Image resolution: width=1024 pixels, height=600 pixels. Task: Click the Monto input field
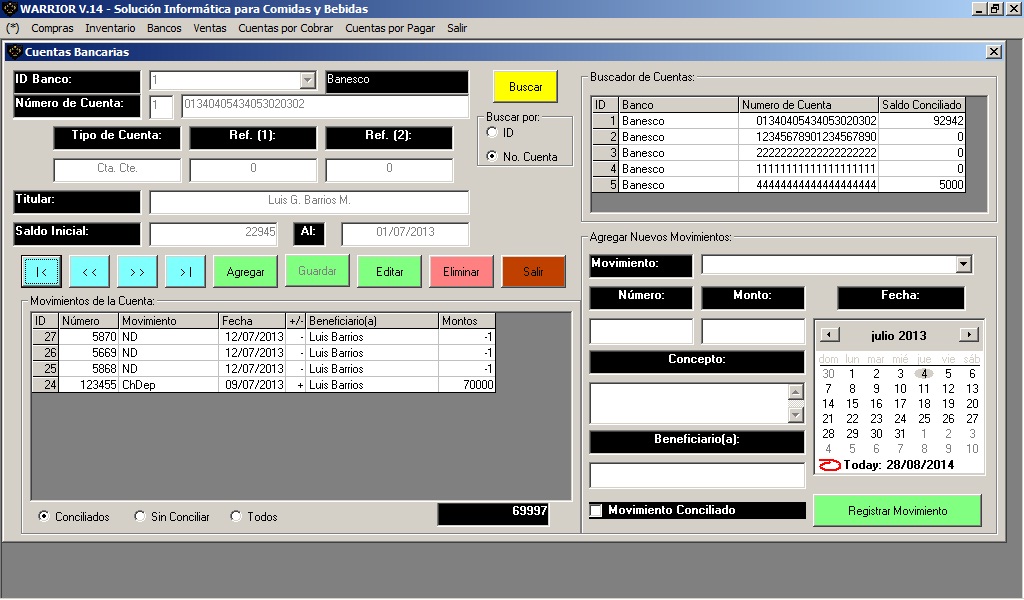752,331
